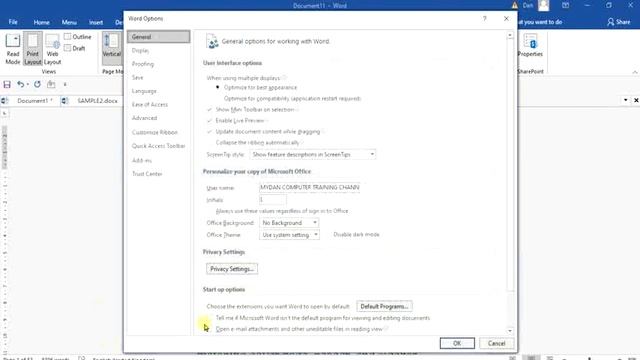Image resolution: width=640 pixels, height=360 pixels.
Task: Select the Customize Ribbon category
Action: click(x=158, y=132)
